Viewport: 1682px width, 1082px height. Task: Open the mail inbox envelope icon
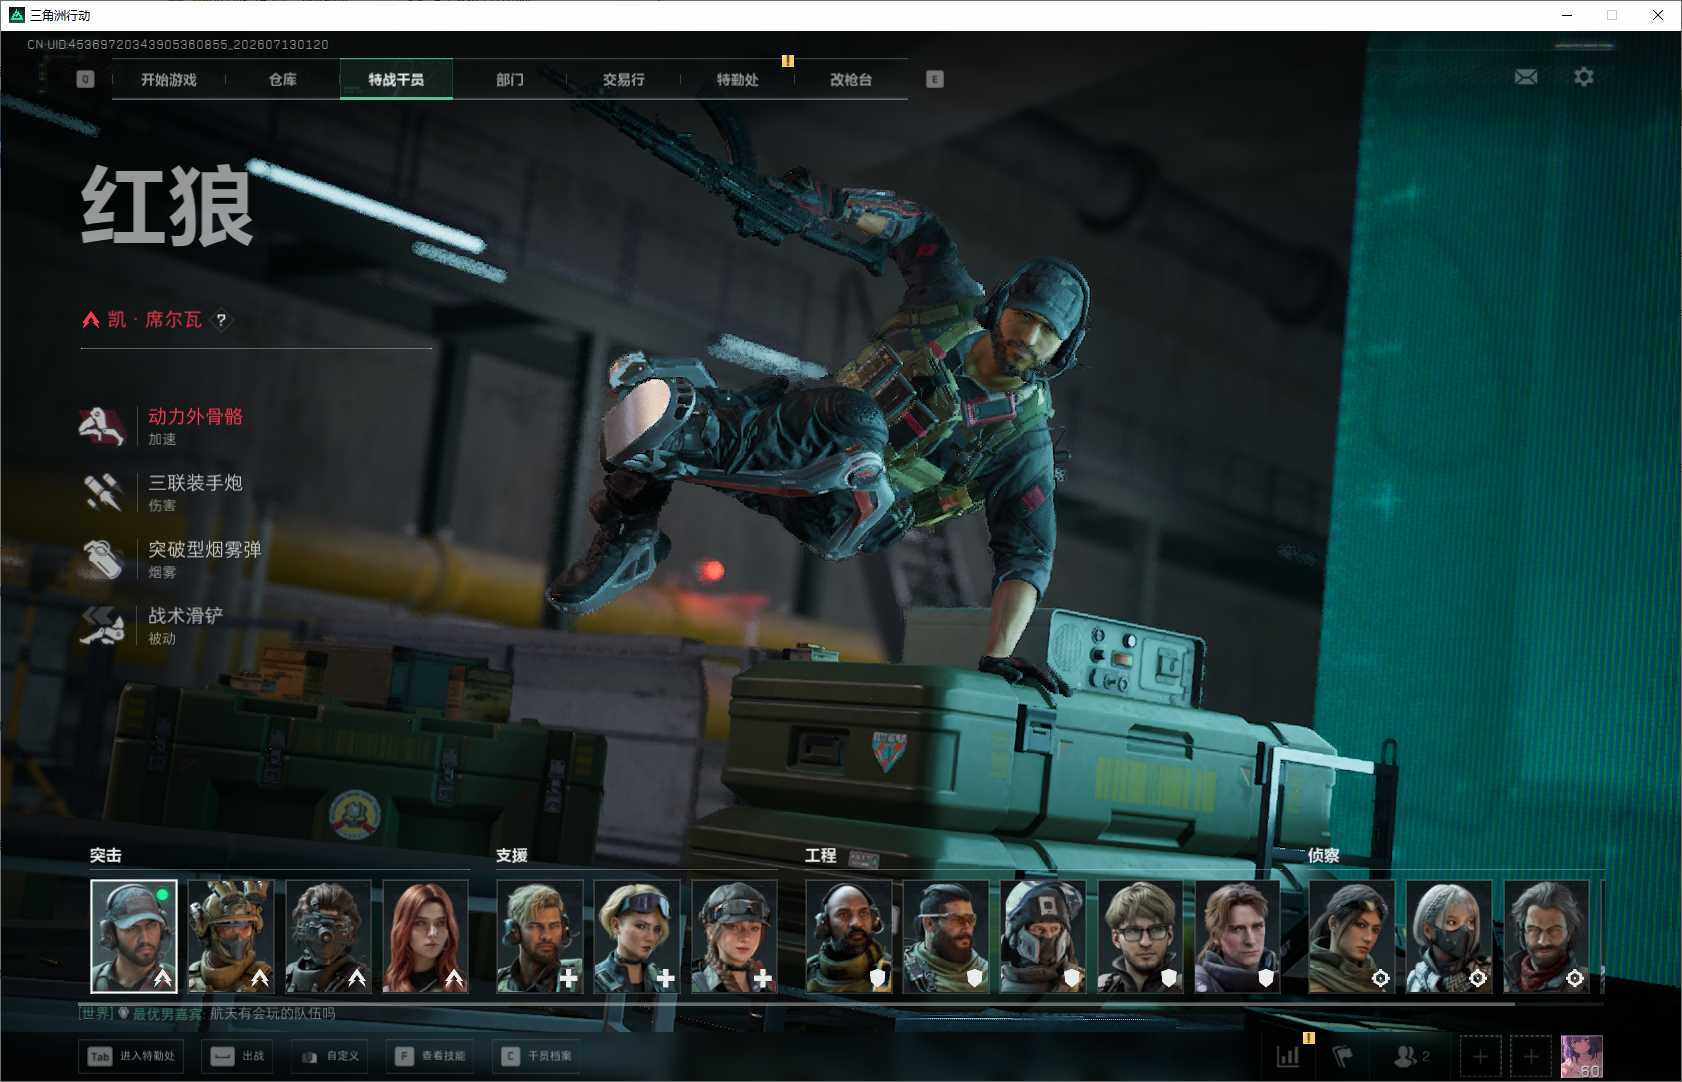point(1526,77)
